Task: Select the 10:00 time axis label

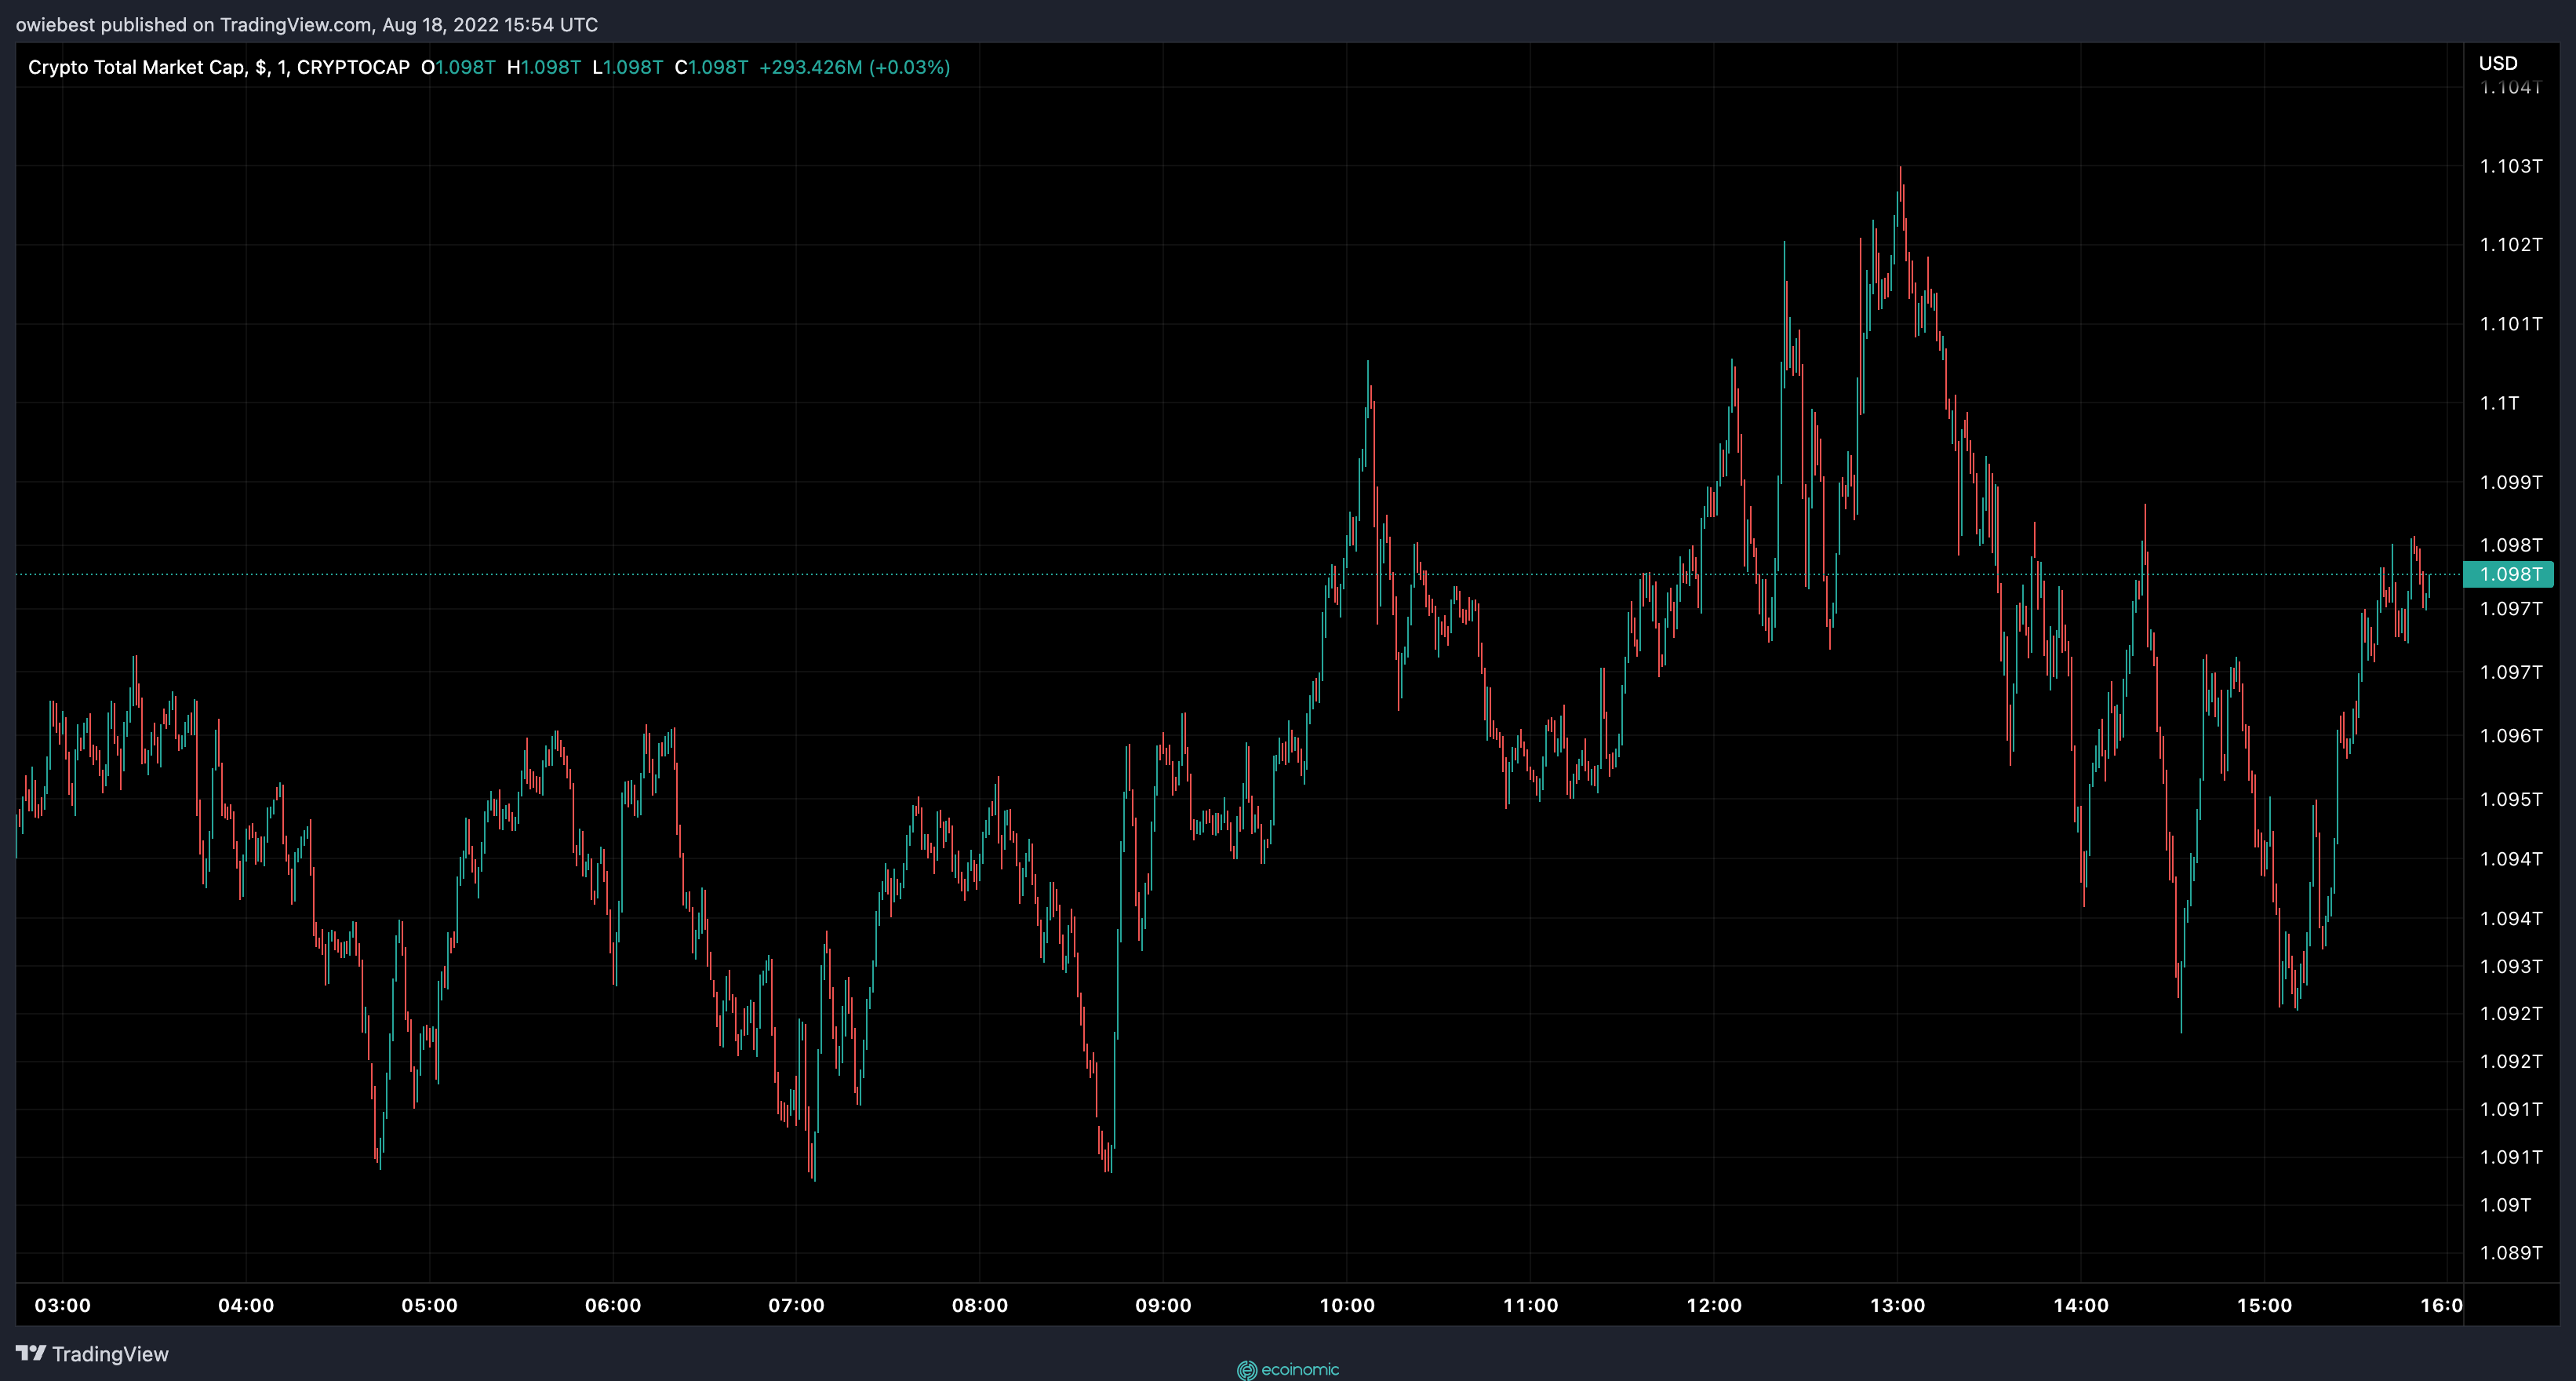Action: [x=1347, y=1305]
